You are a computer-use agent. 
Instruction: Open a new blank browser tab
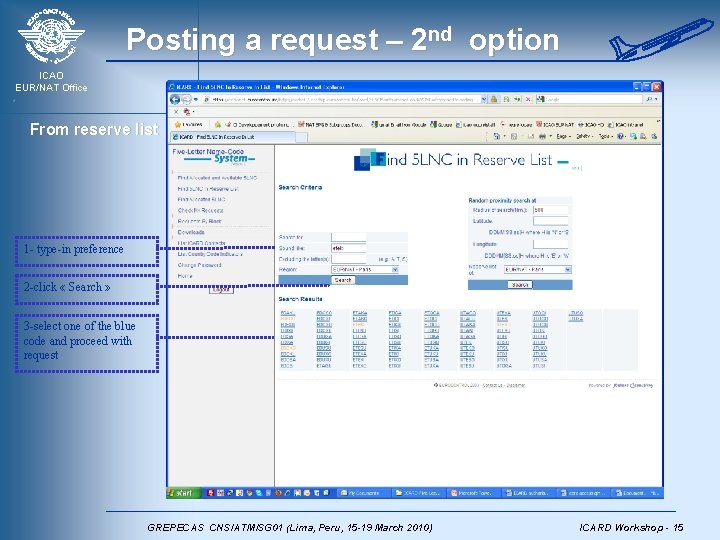tap(301, 137)
